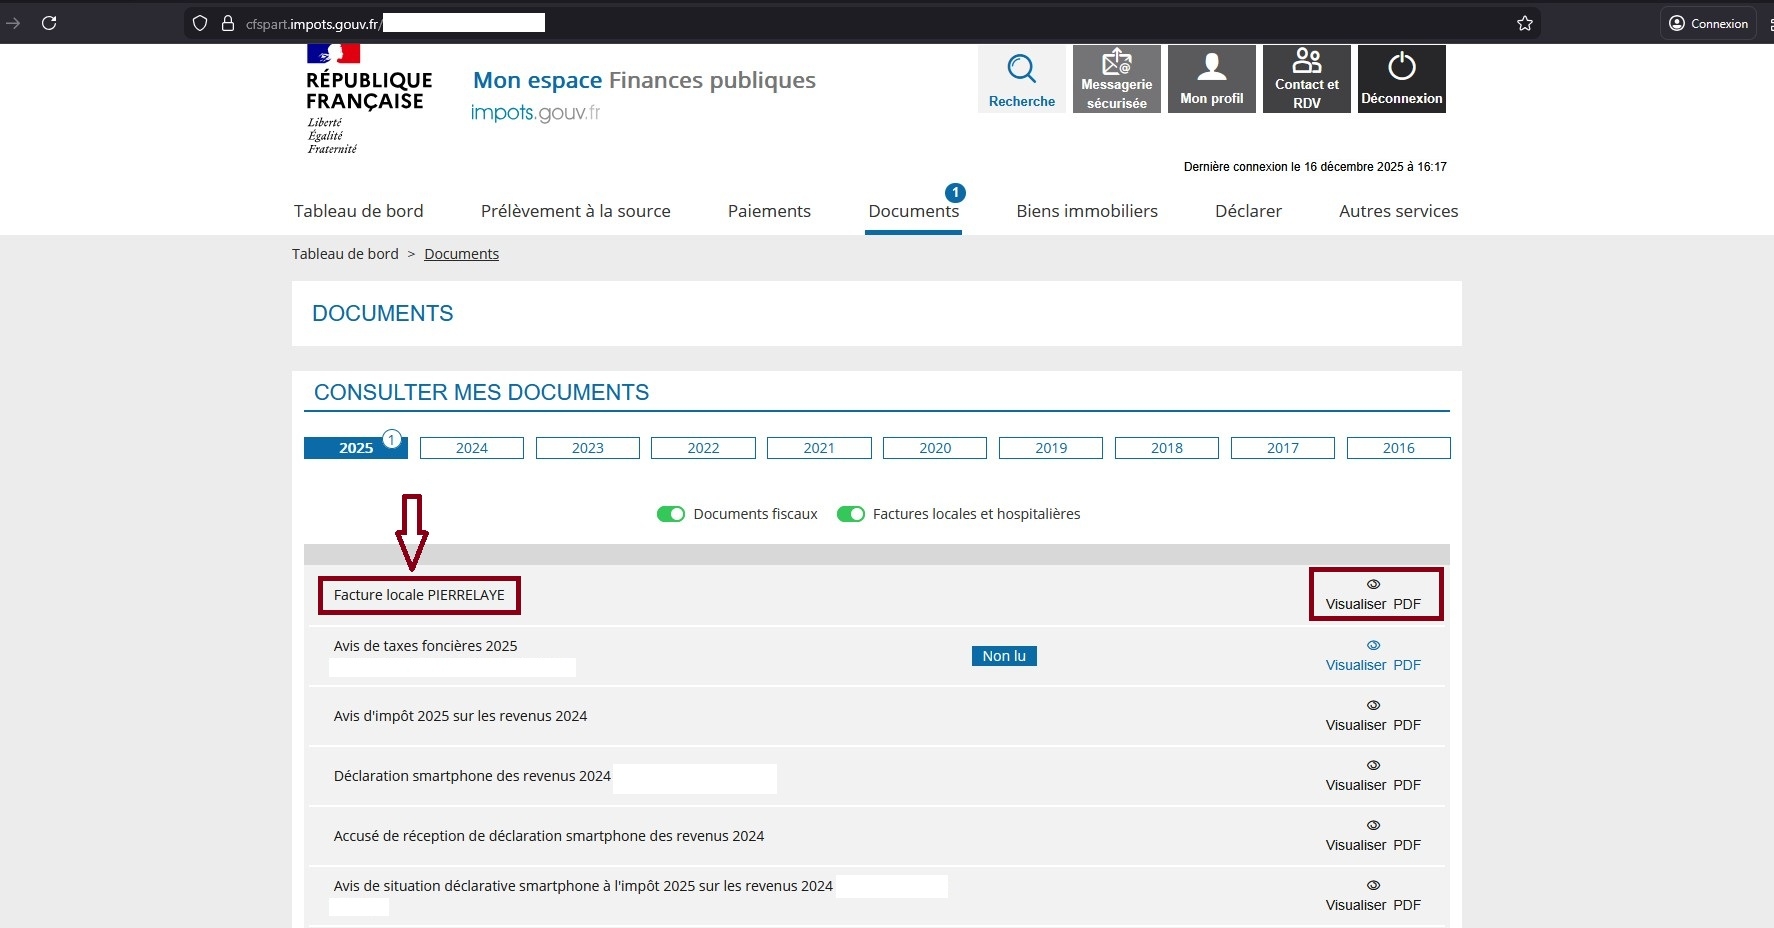
Task: View Facture locale PIERRELAYE PDF
Action: point(1373,595)
